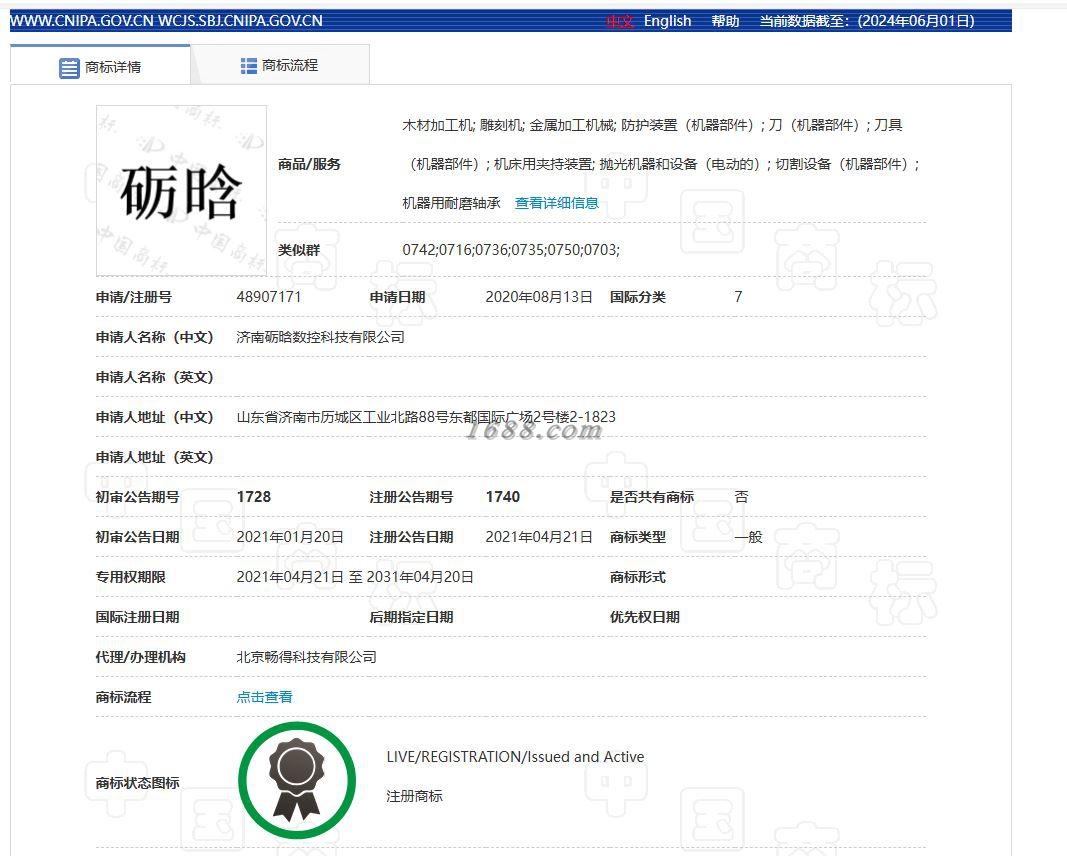Screen dimensions: 1067x856
Task: Click the 商标详情 tab list icon
Action: click(x=69, y=68)
